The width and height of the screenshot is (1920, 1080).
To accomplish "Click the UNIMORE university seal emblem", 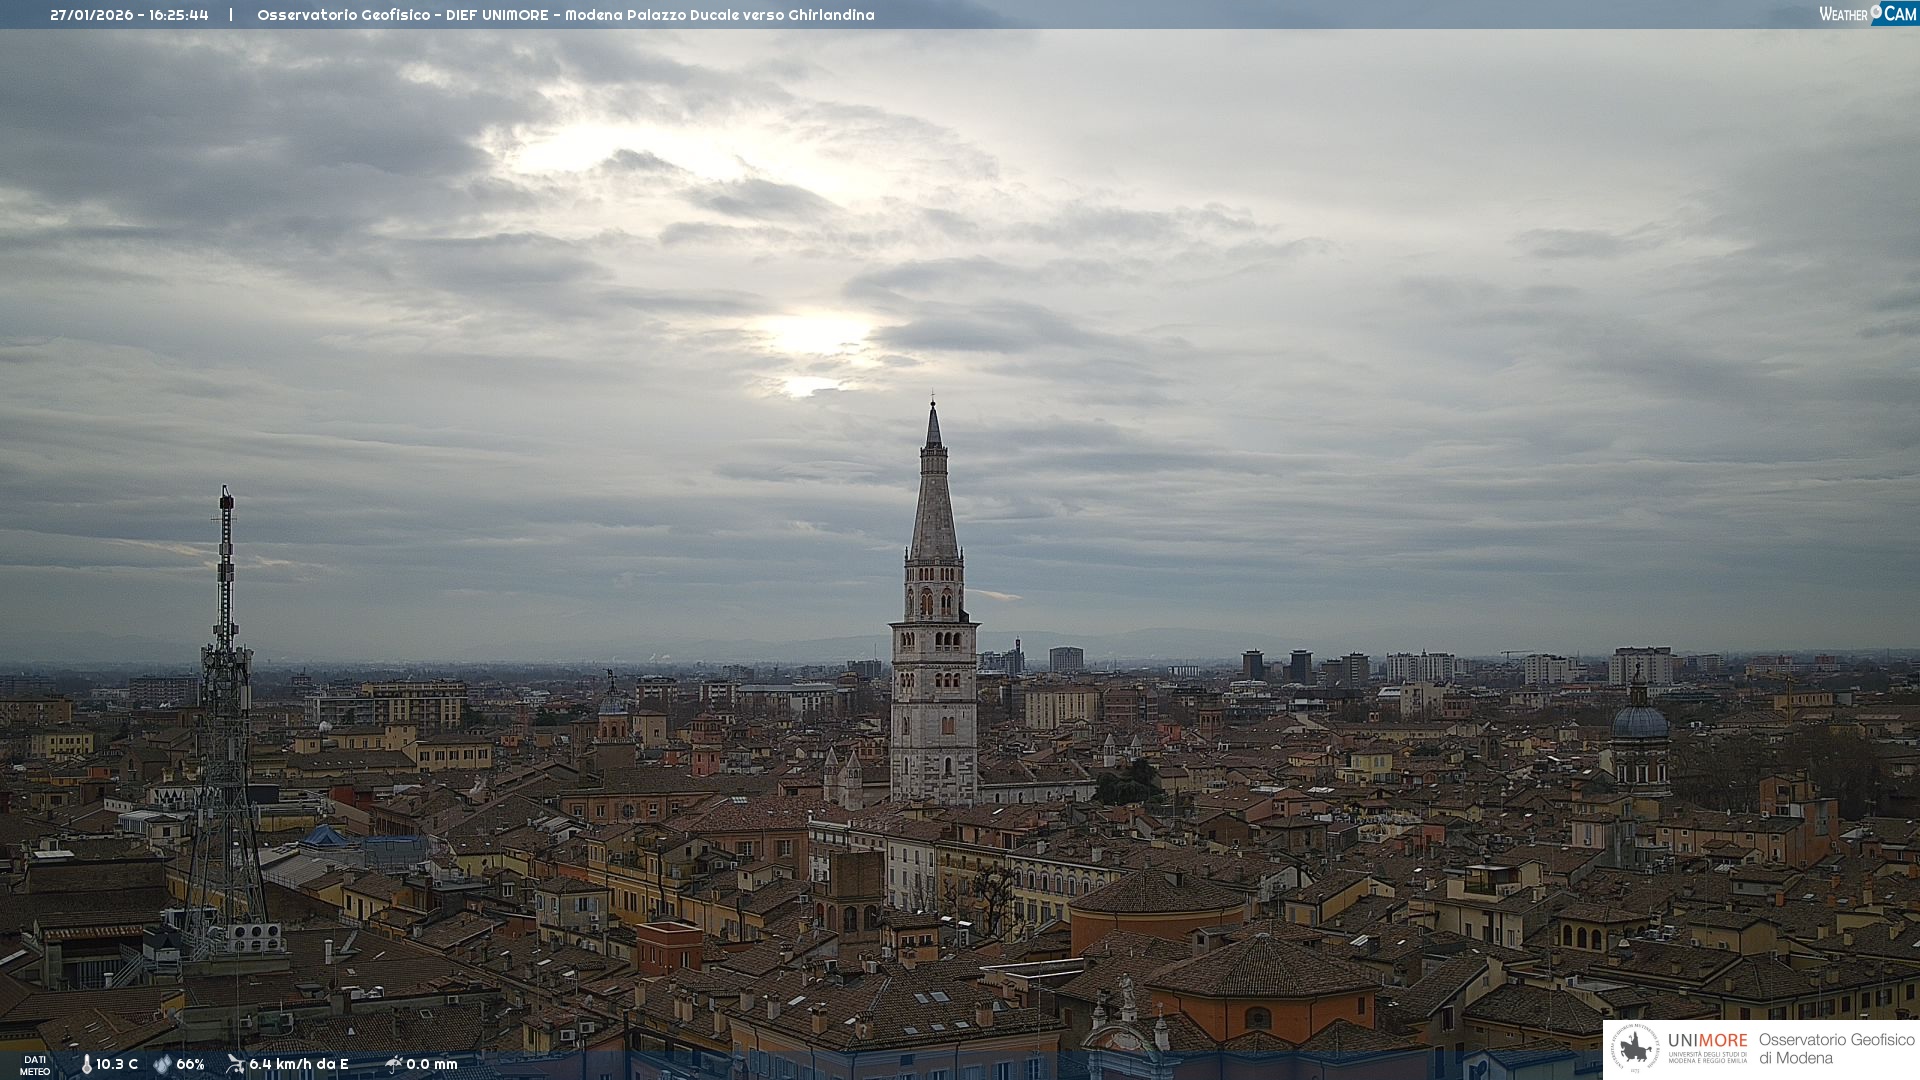I will (1636, 1049).
